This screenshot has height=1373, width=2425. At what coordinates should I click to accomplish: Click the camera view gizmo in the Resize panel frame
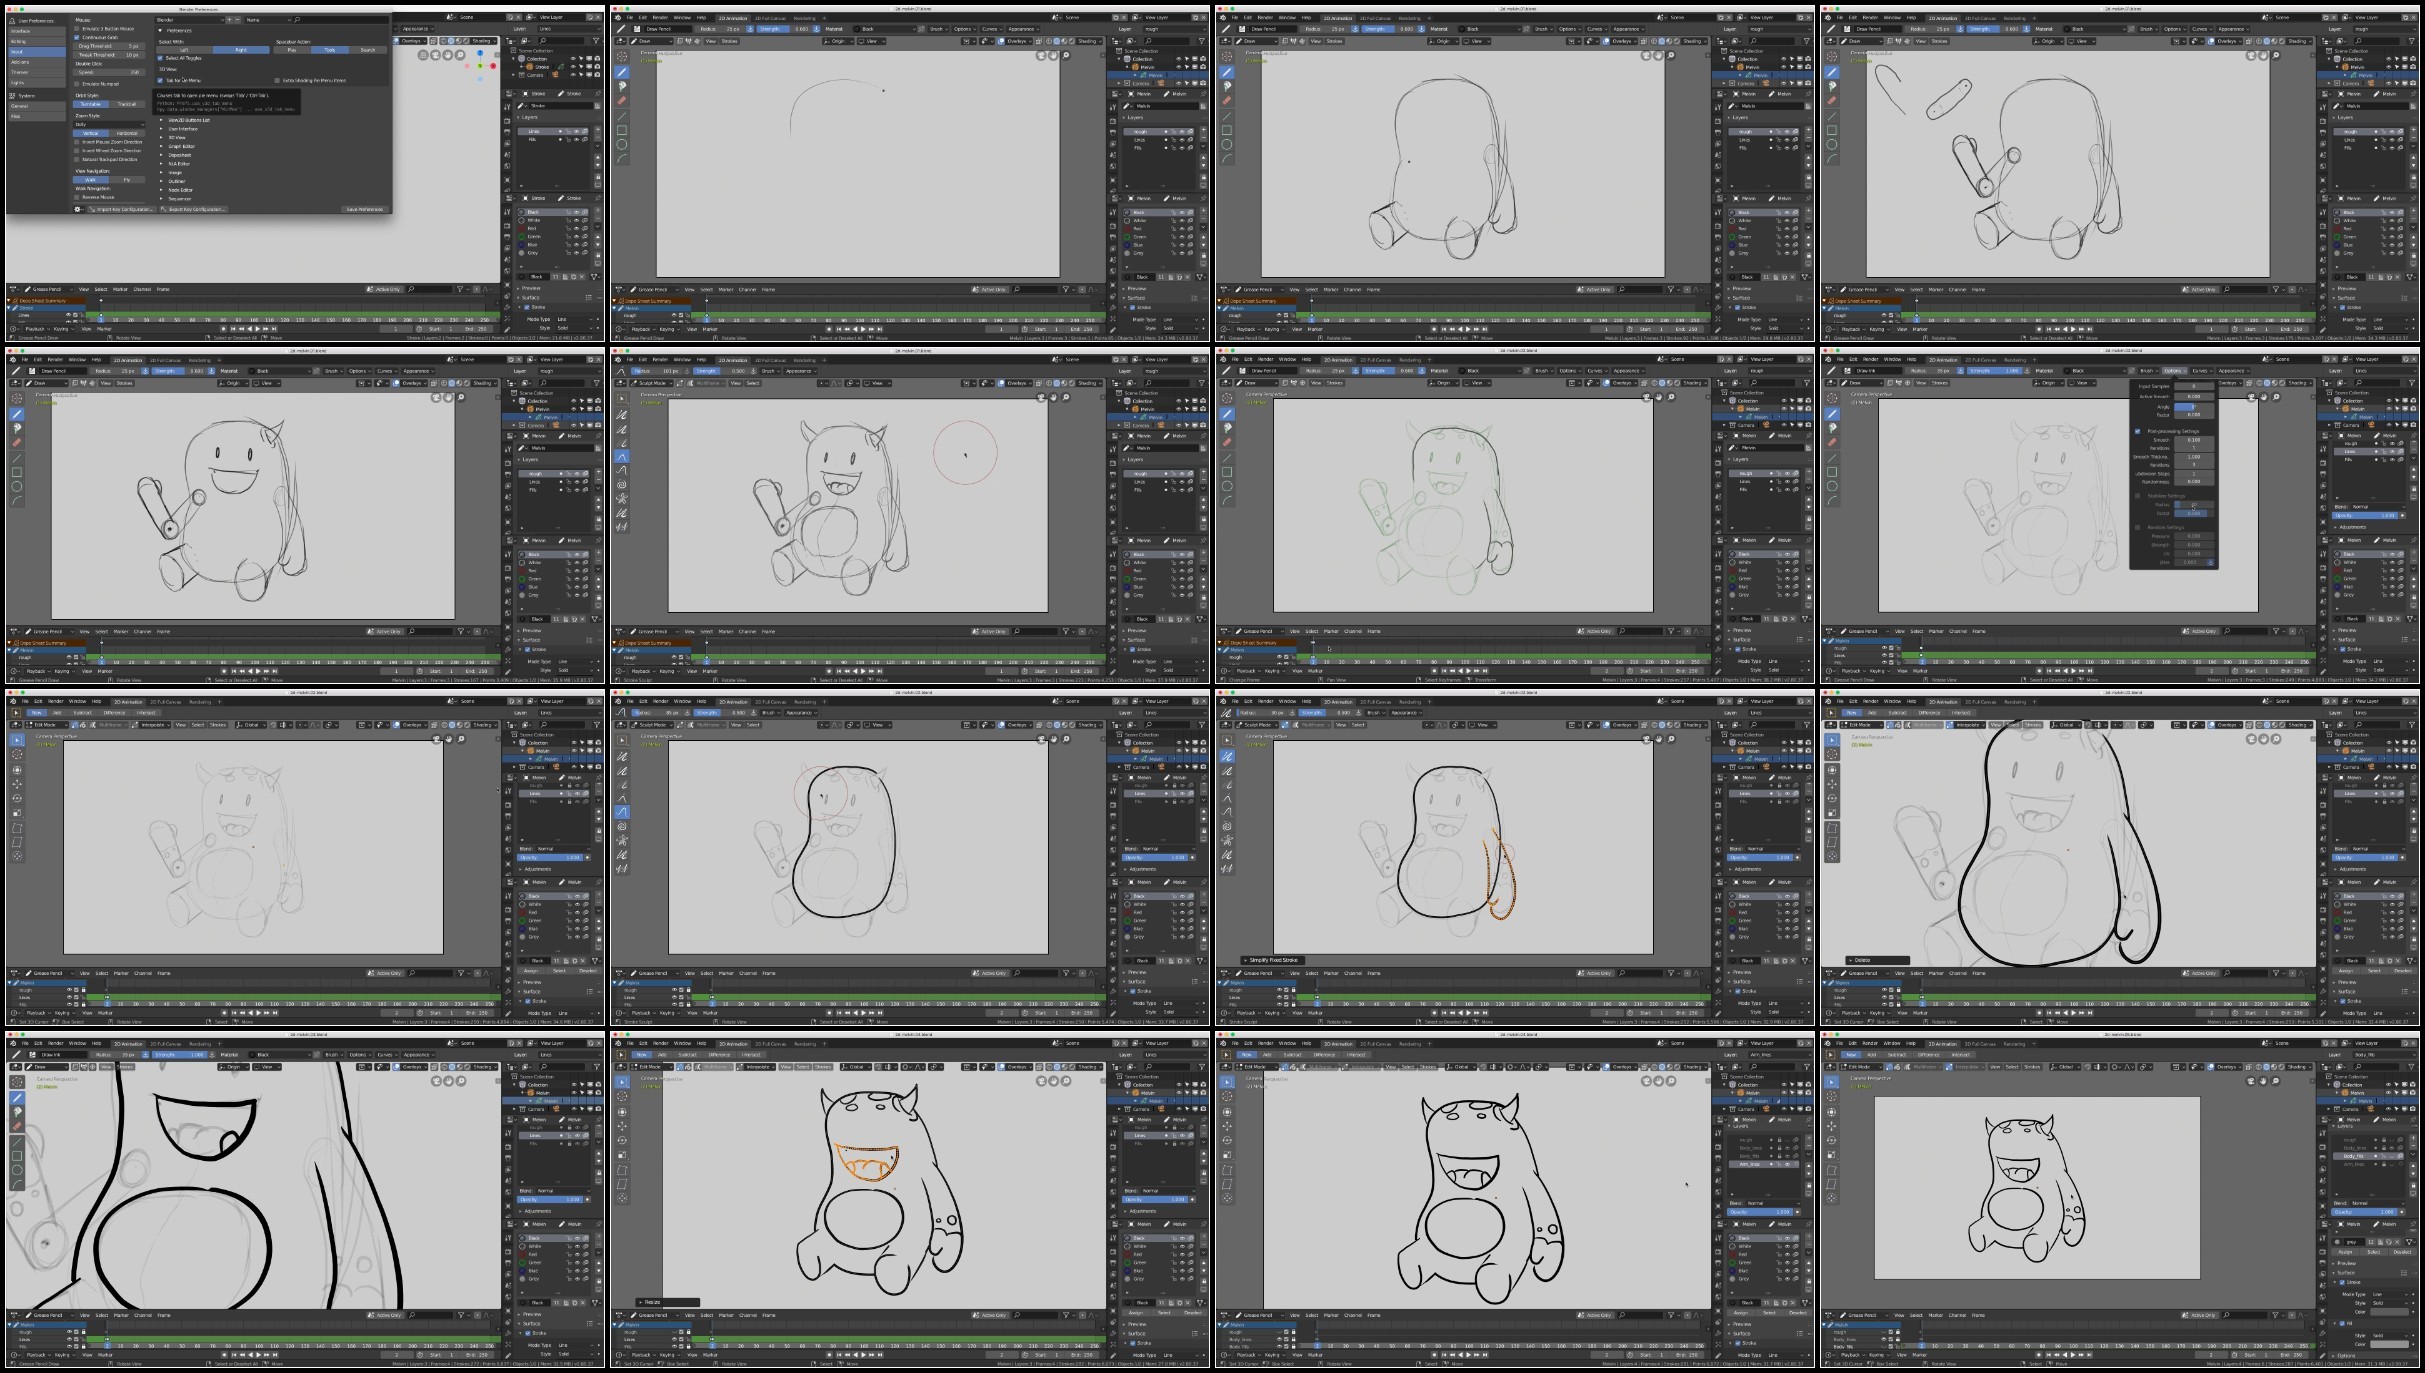1042,1081
